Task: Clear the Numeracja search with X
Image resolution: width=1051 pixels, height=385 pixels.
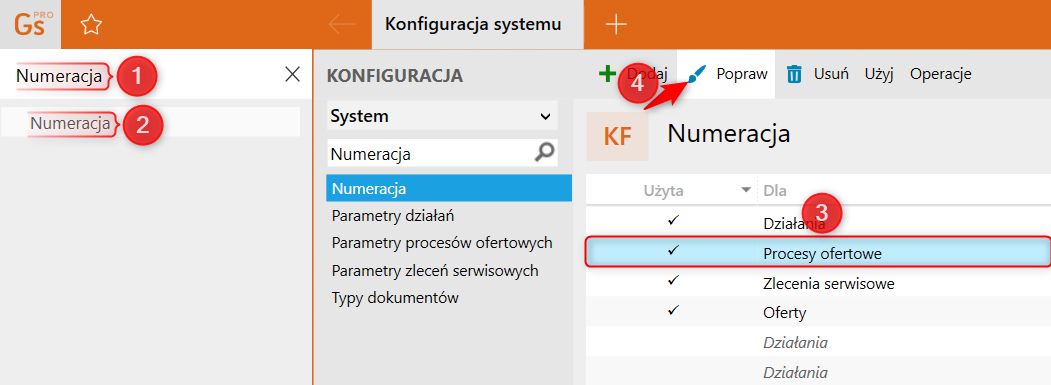Action: (292, 74)
